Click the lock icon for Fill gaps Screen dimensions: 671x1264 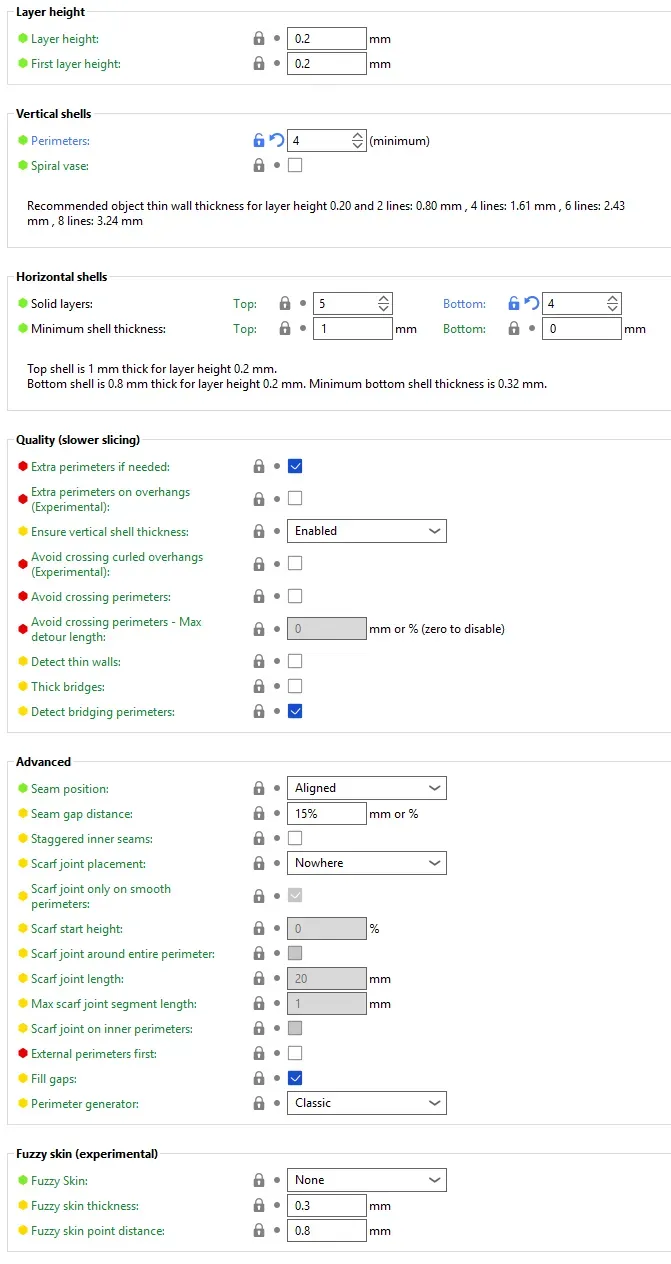tap(259, 1079)
